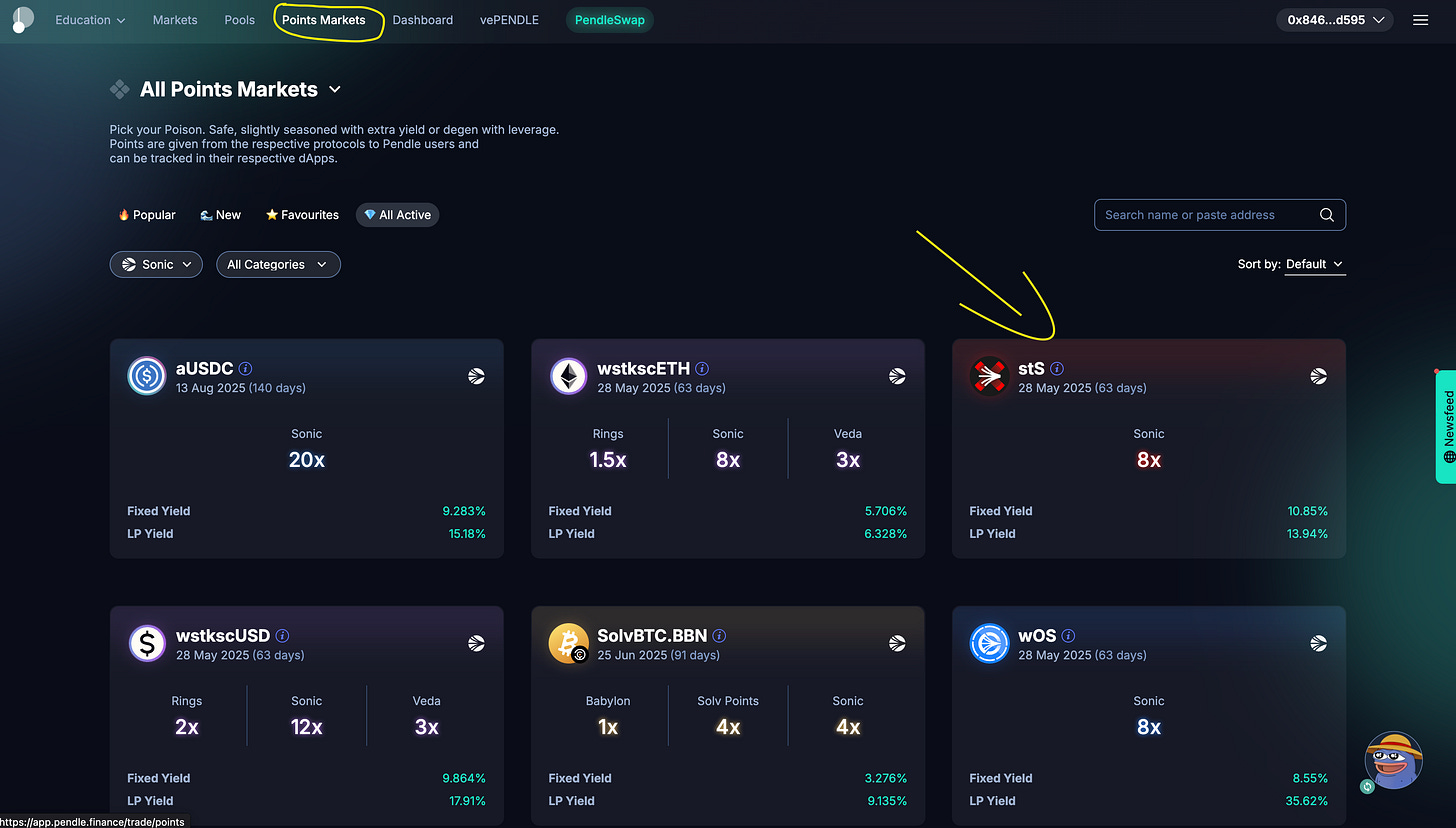Open the stS market title

pos(1031,369)
